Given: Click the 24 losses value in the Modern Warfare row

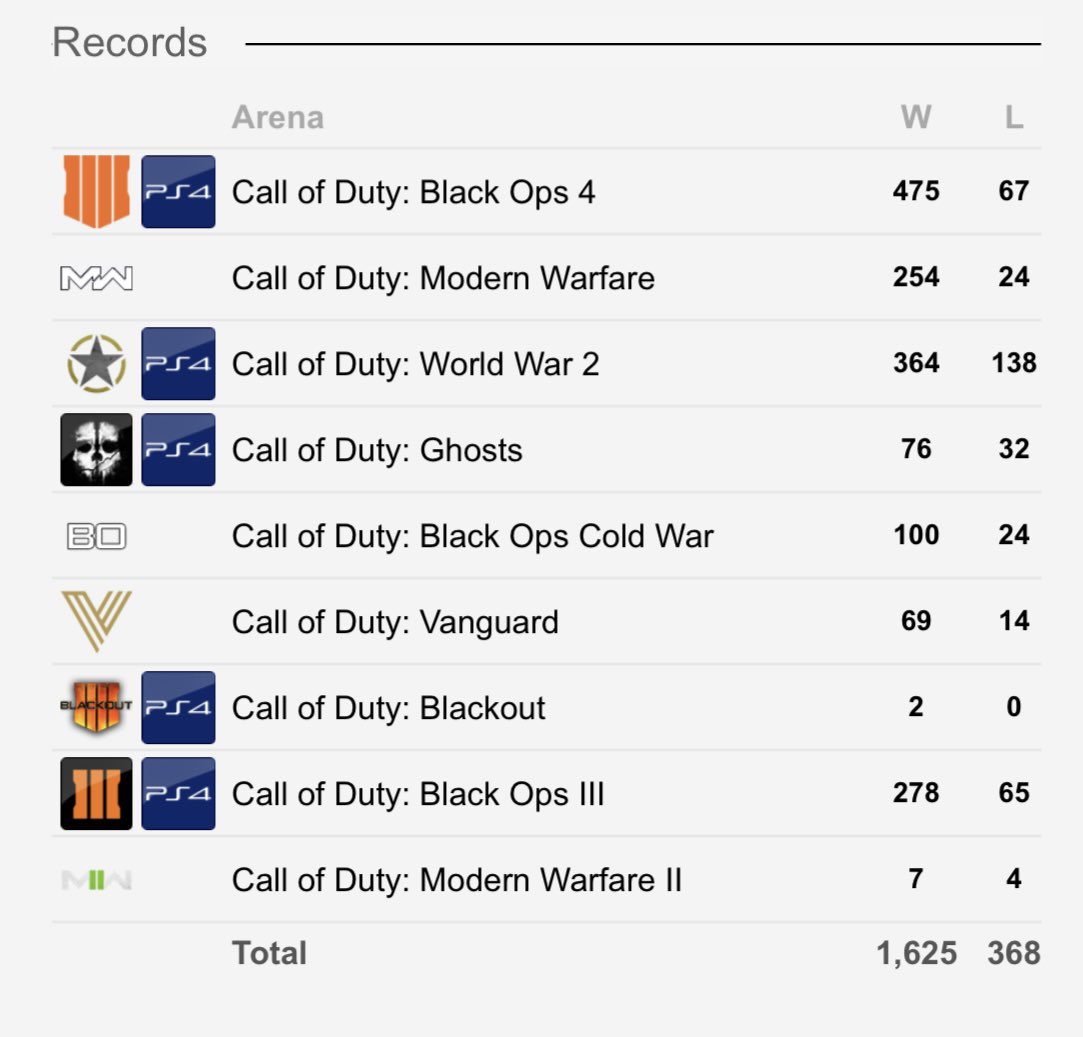Looking at the screenshot, I should [x=1013, y=277].
